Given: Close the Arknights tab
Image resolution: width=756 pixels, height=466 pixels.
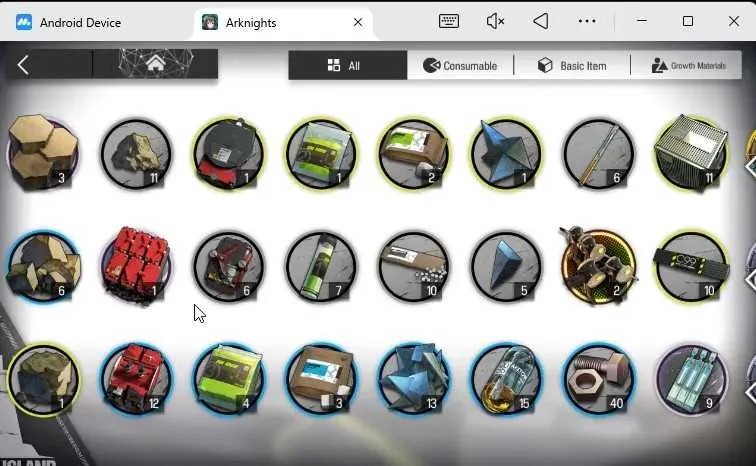Looking at the screenshot, I should click(x=358, y=22).
